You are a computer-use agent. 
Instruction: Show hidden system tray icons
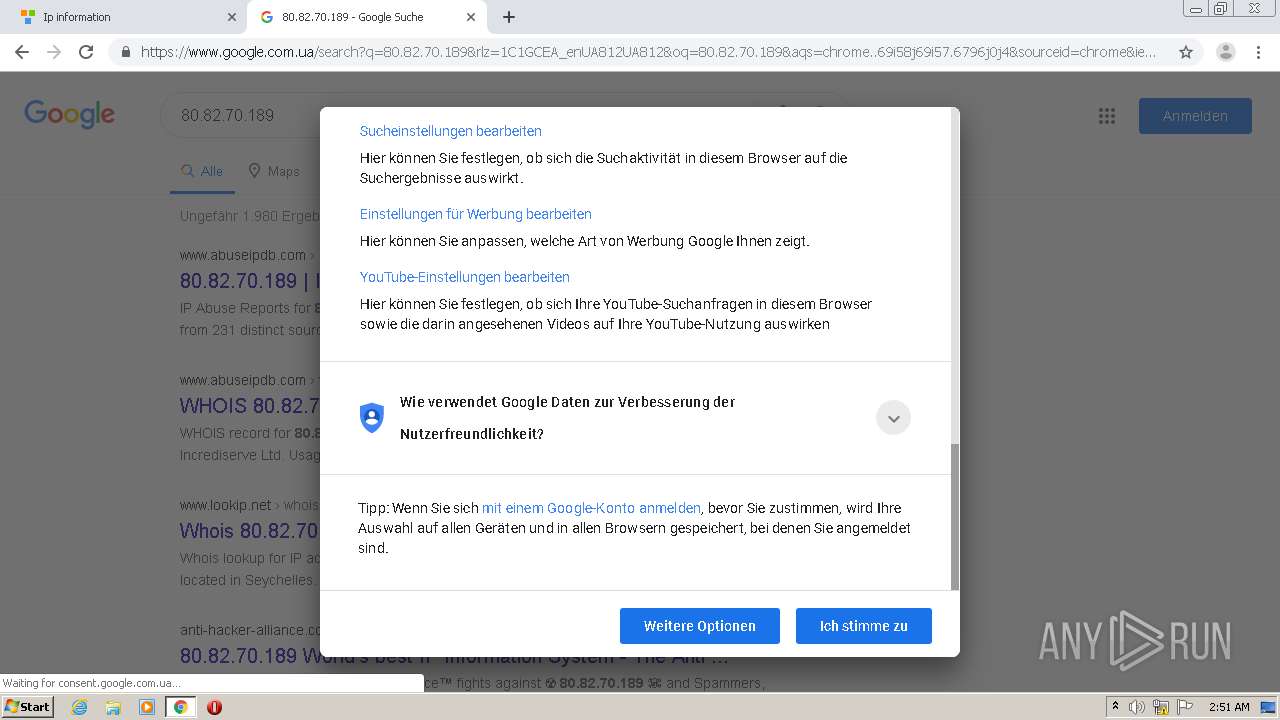1115,707
